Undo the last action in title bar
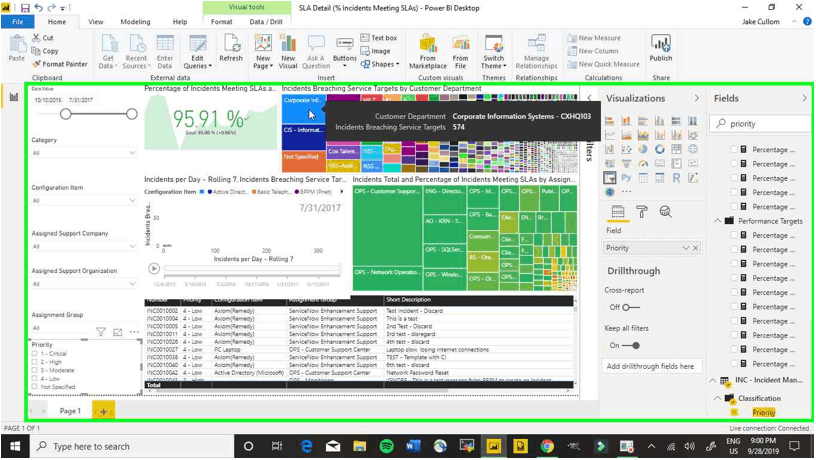Viewport: 816px width, 460px height. tap(39, 8)
